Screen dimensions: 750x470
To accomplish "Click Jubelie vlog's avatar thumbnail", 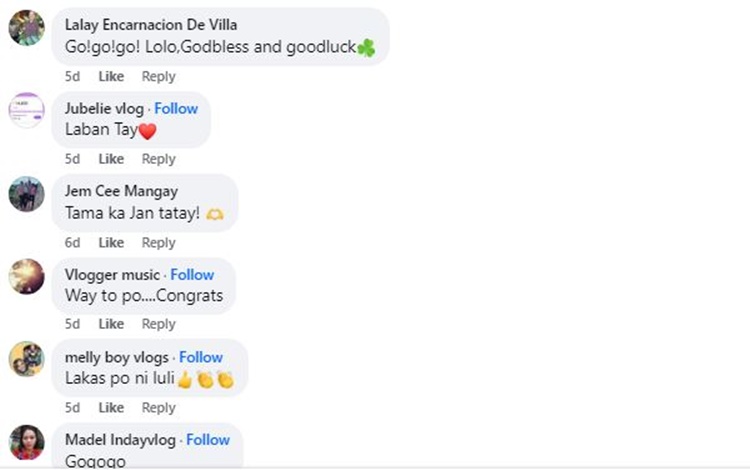I will [26, 110].
